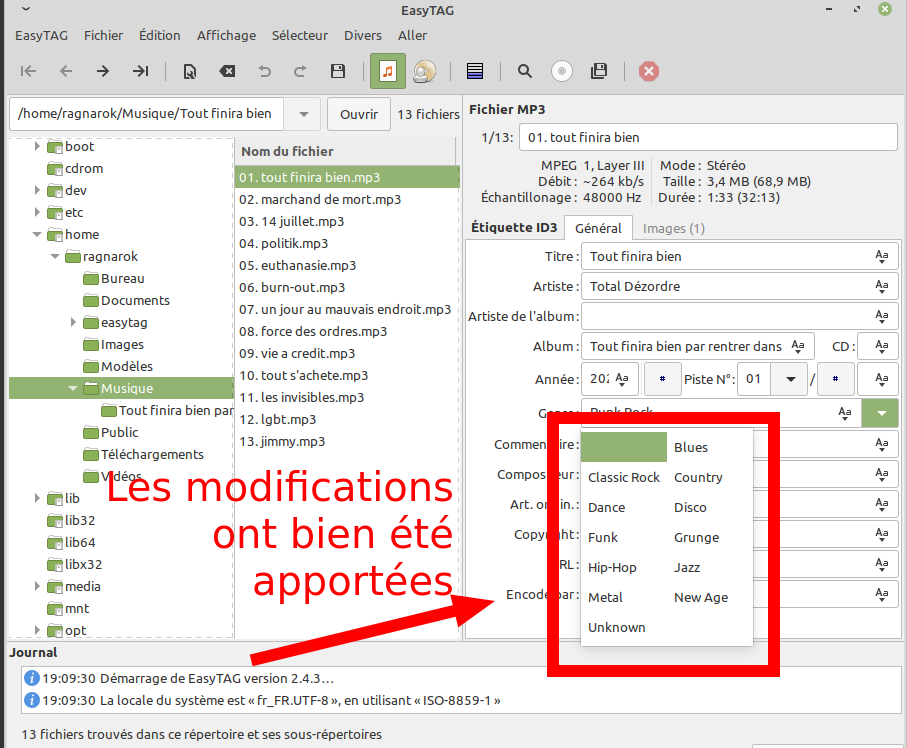Toggle the browse-by-directory music note button
This screenshot has height=748, width=907.
(388, 71)
